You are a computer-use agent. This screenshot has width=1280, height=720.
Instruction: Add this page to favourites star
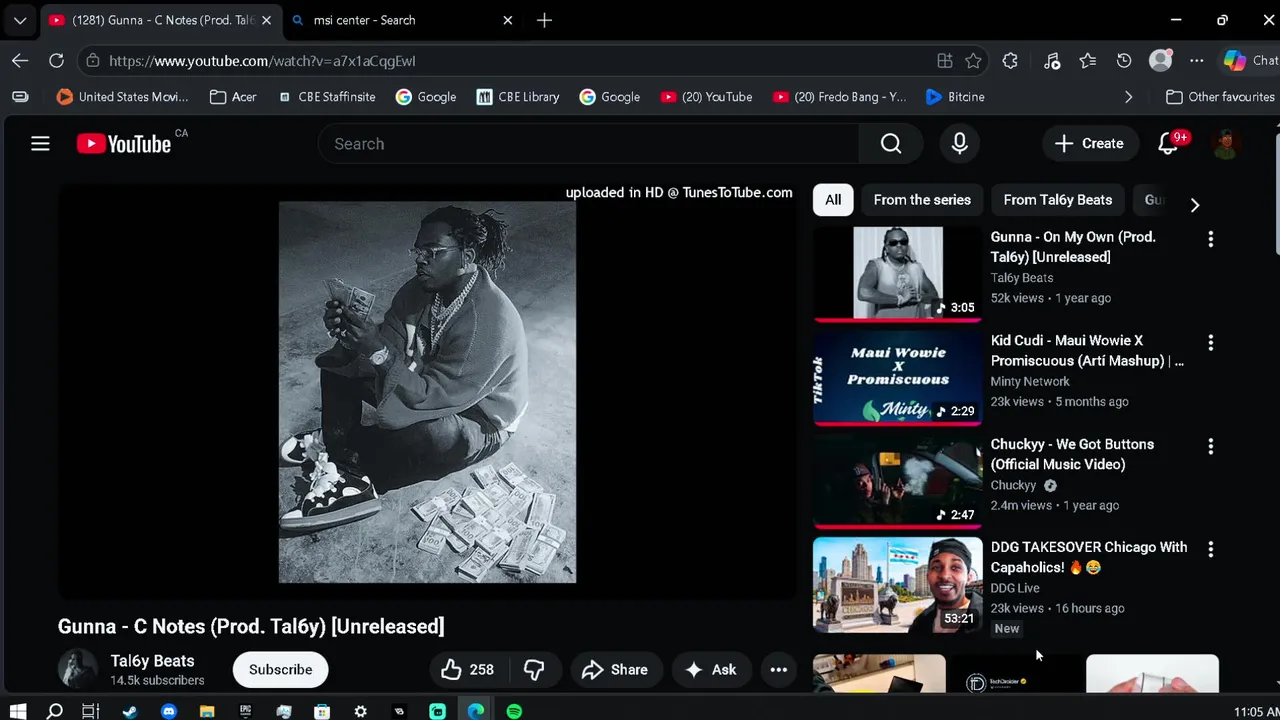point(973,61)
